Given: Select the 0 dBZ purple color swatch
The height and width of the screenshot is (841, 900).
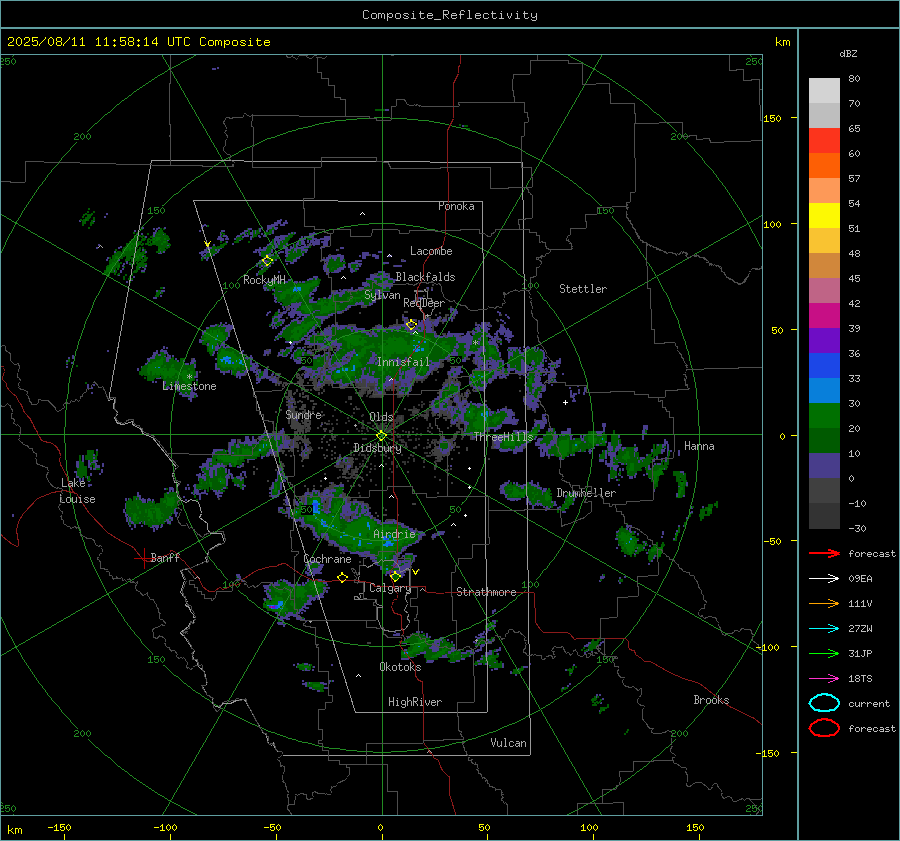Looking at the screenshot, I should click(824, 466).
